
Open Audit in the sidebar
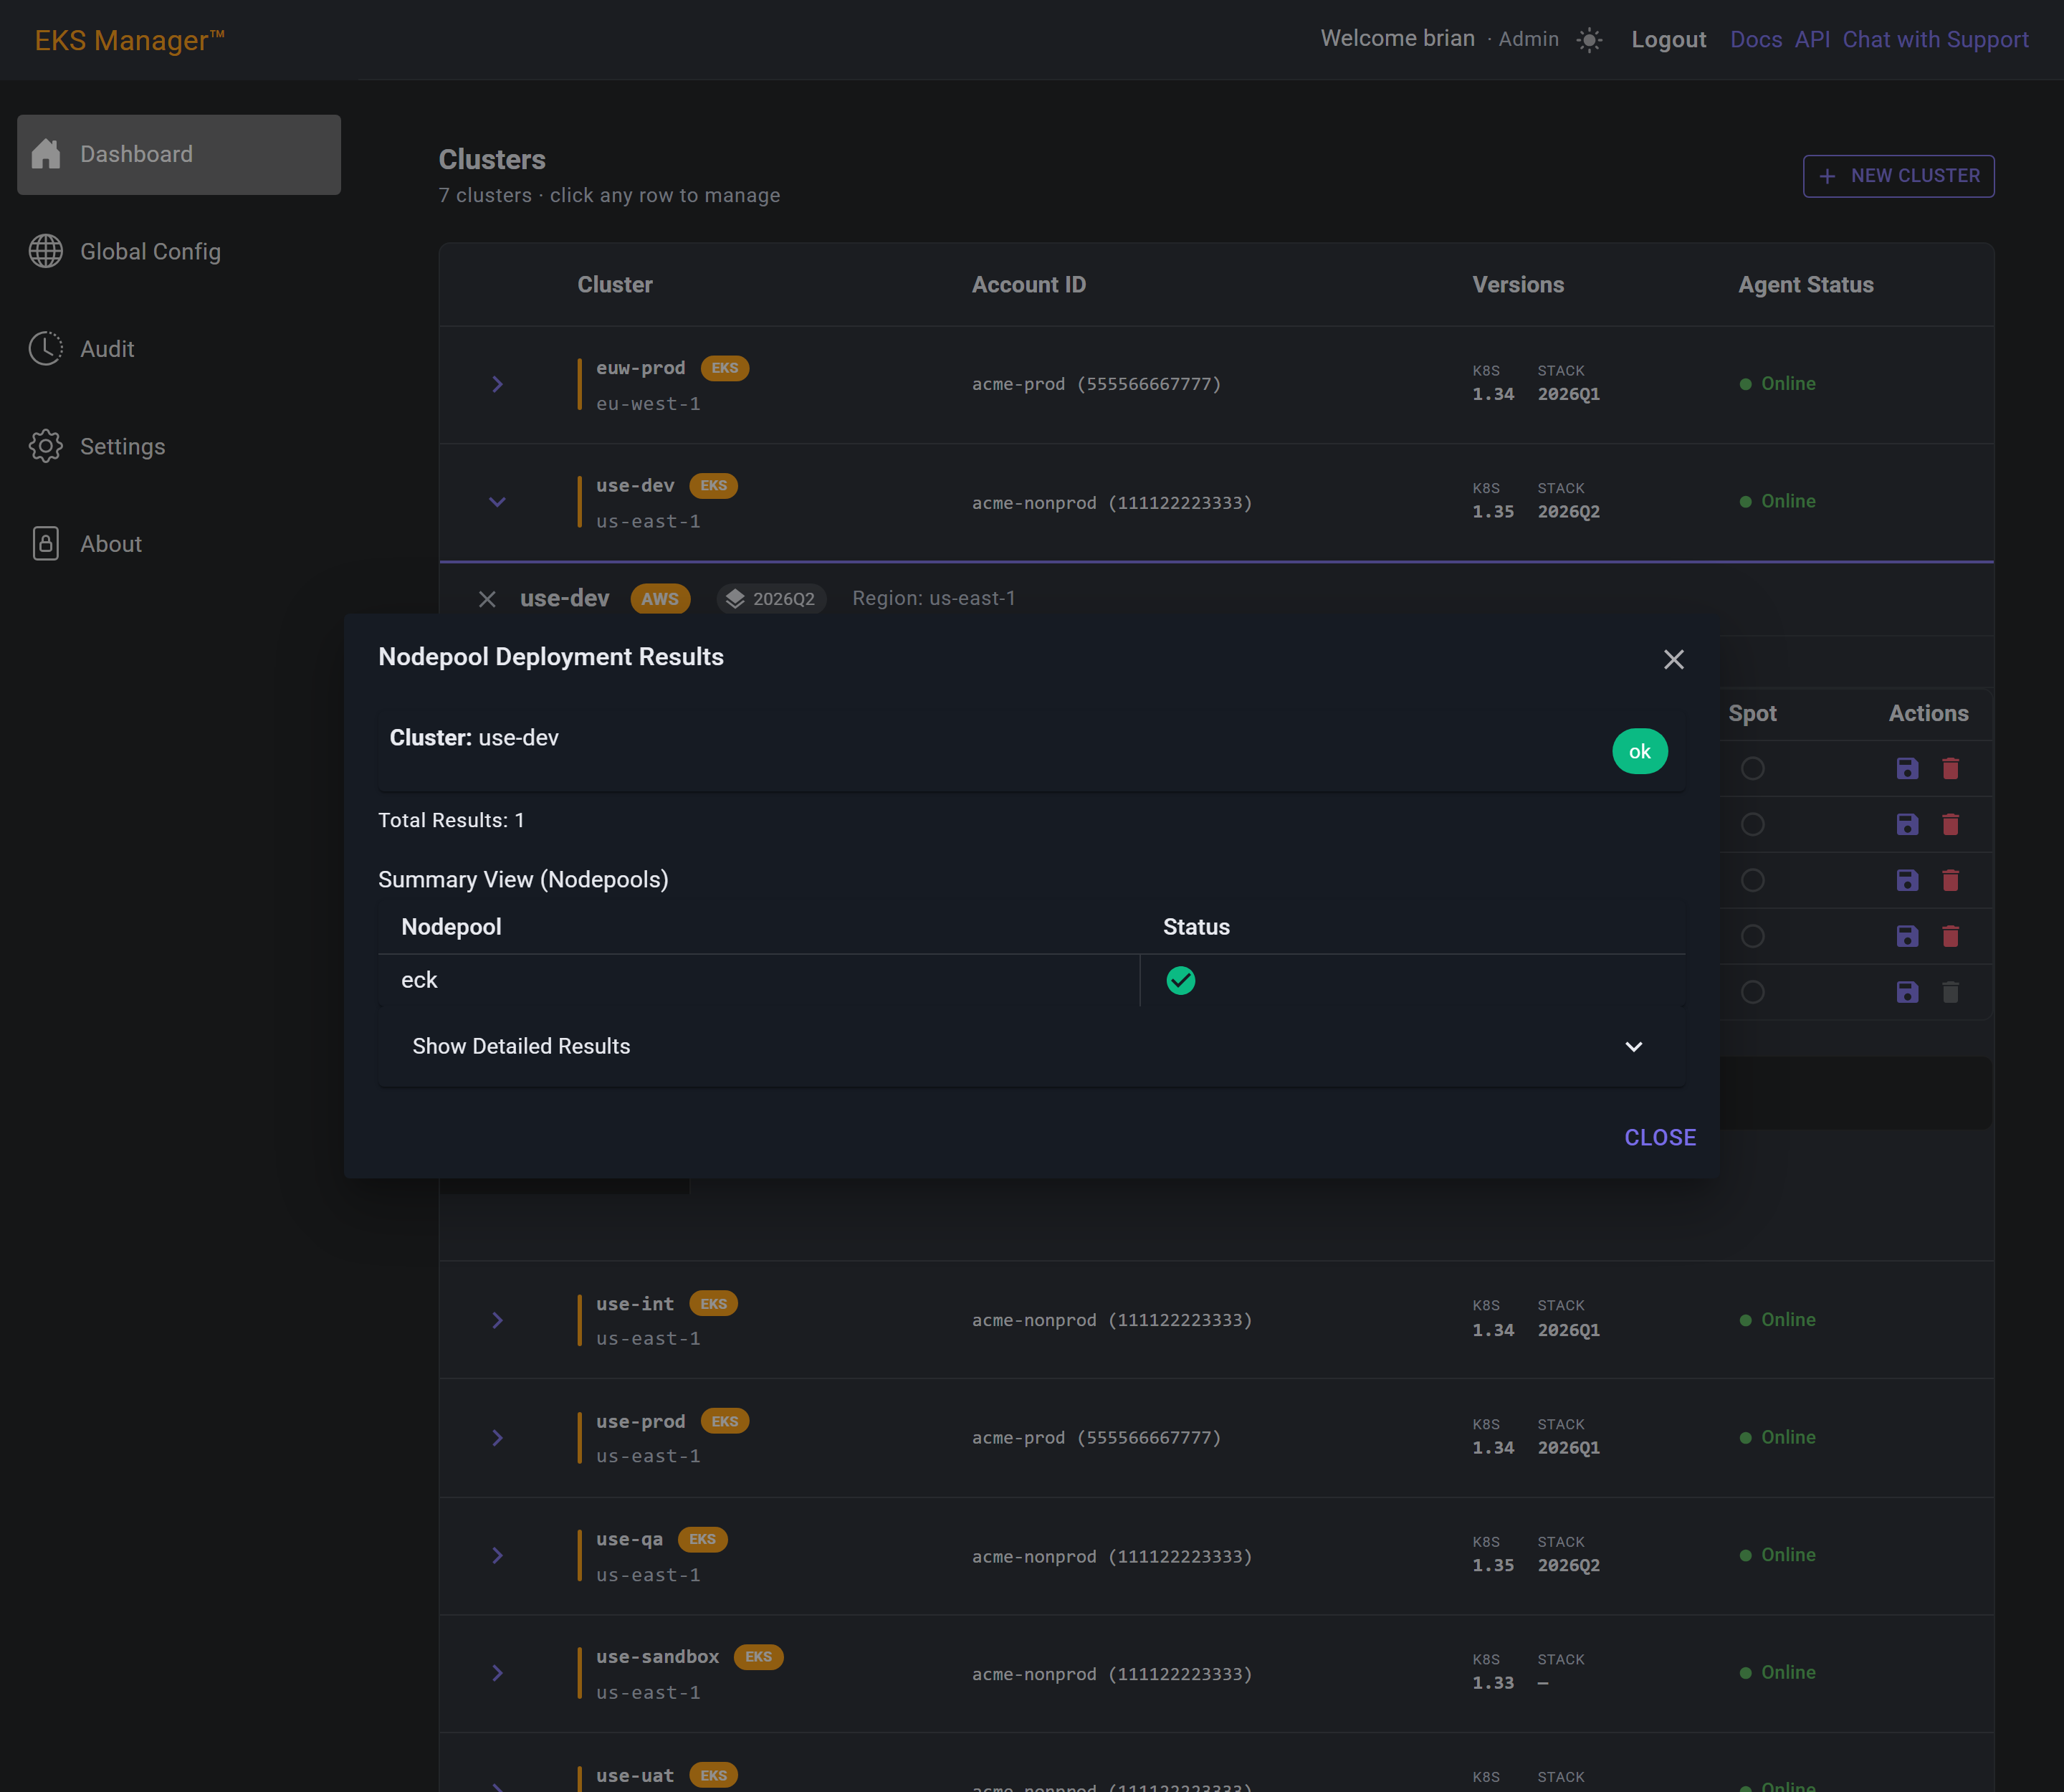click(179, 348)
